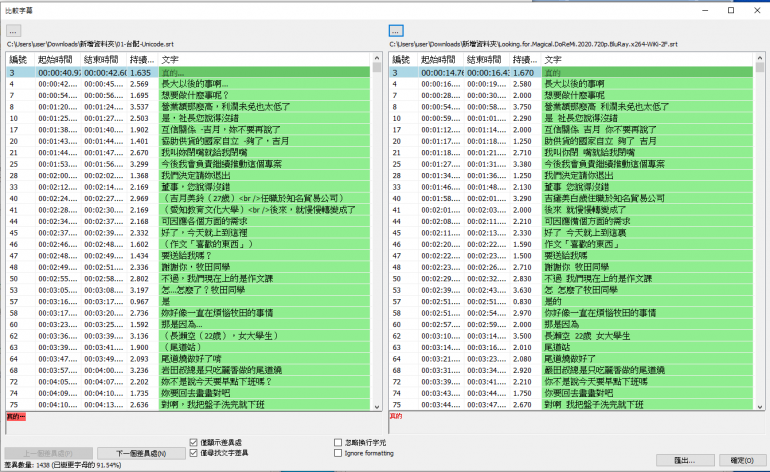The image size is (770, 472).
Task: Click the left difference text box showing 真的…
Action: point(194,423)
